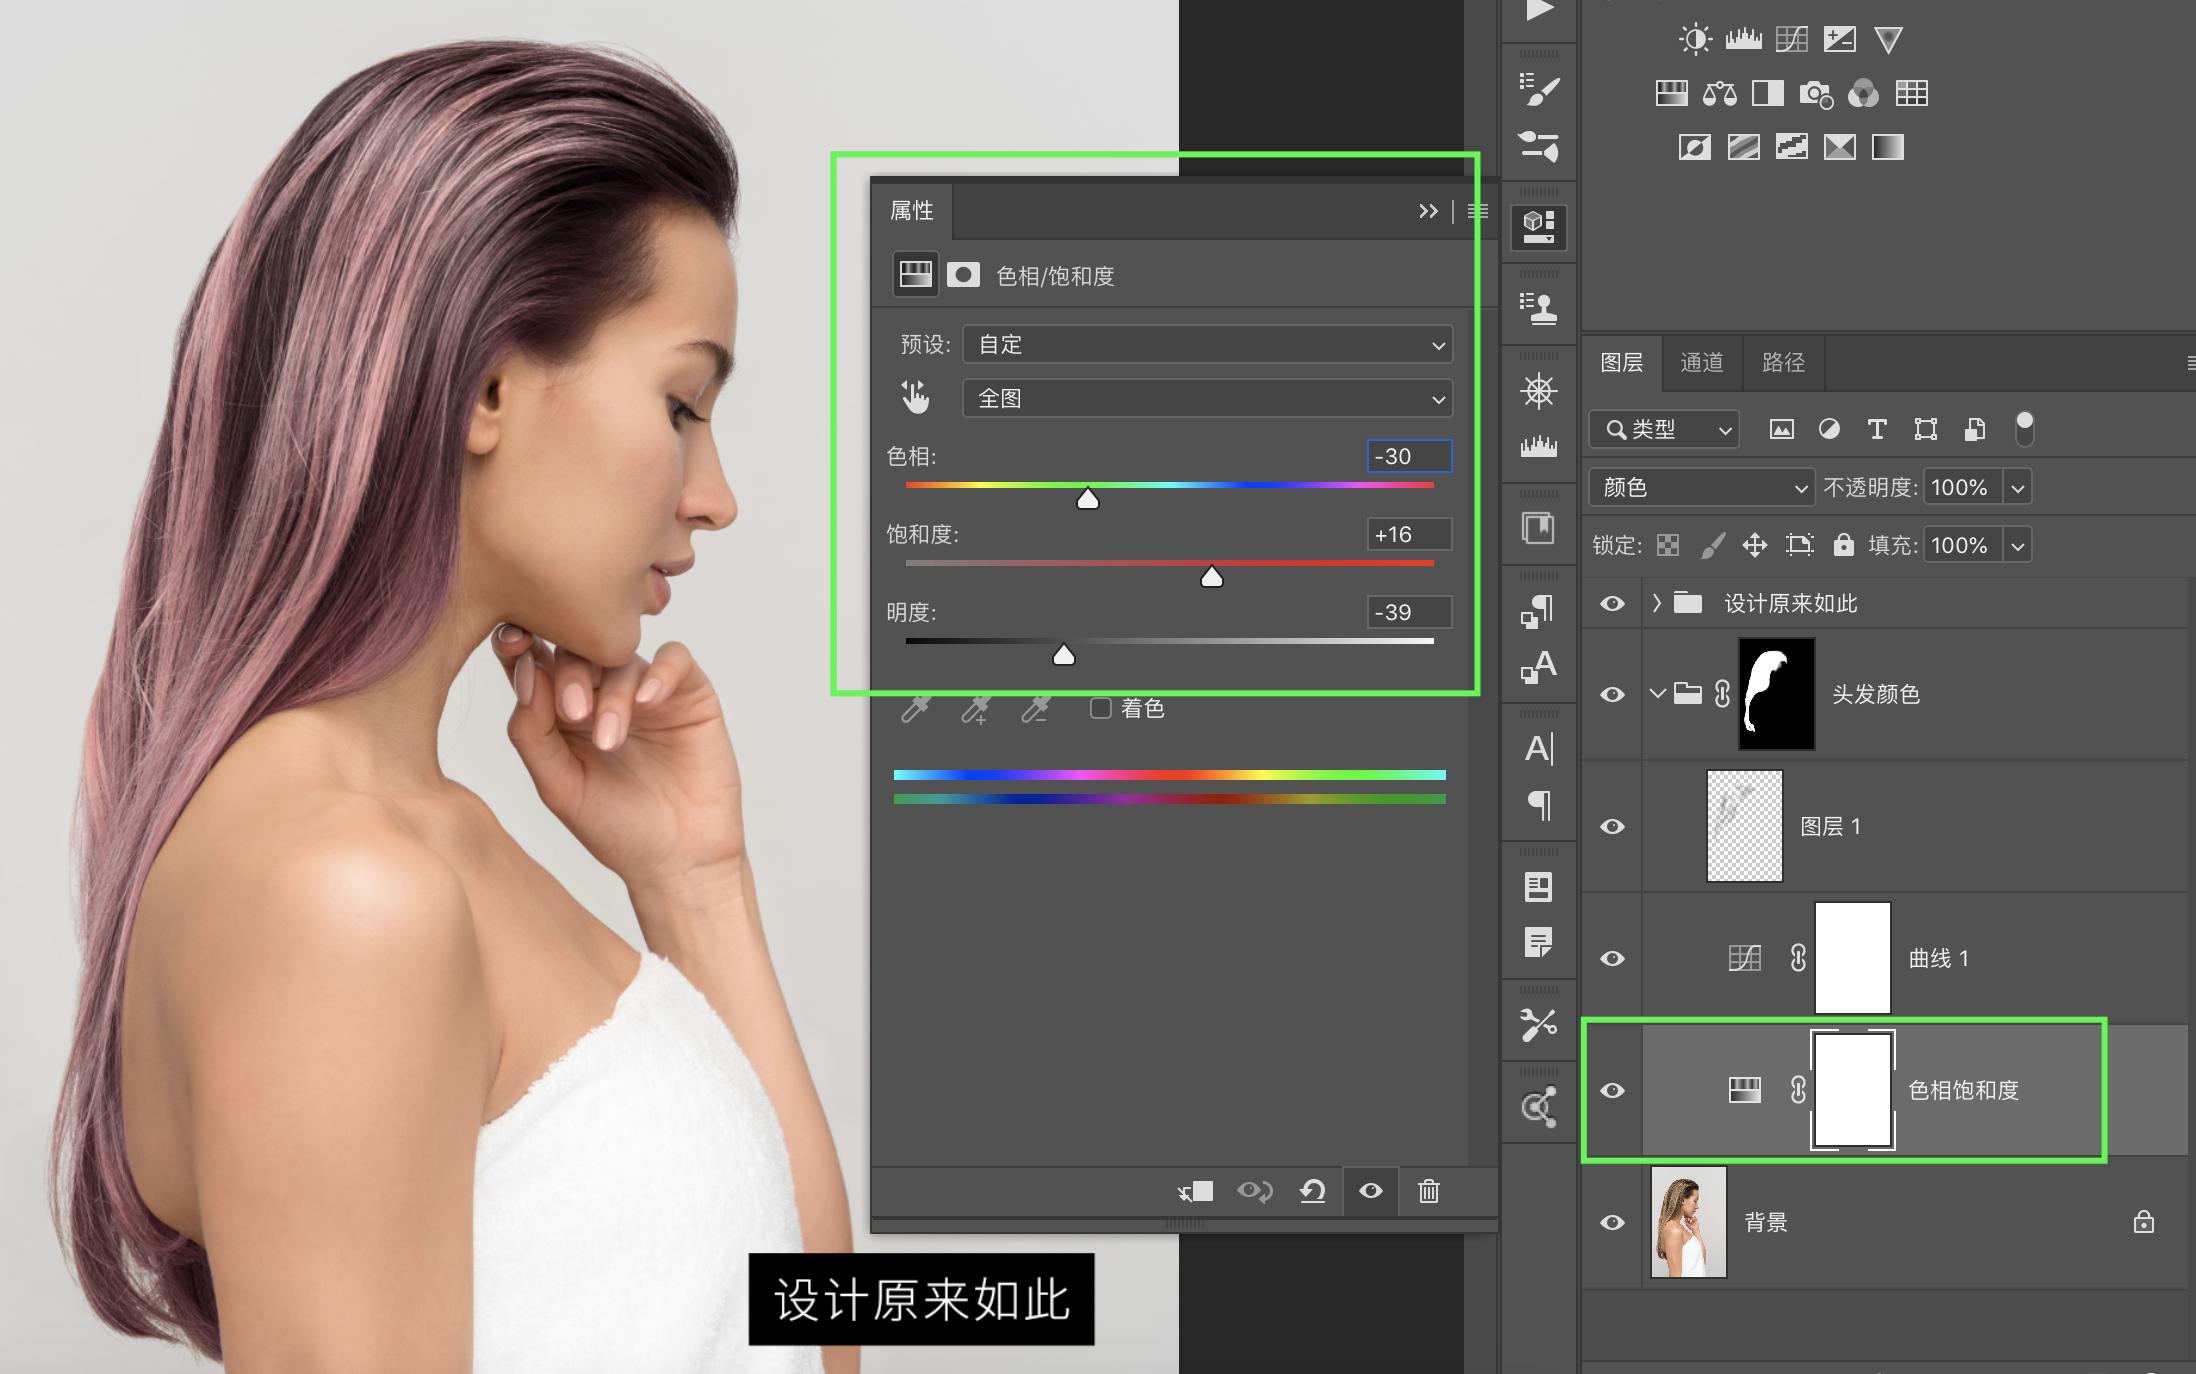Hide the 曲线 1 layer
2196x1374 pixels.
pos(1612,959)
